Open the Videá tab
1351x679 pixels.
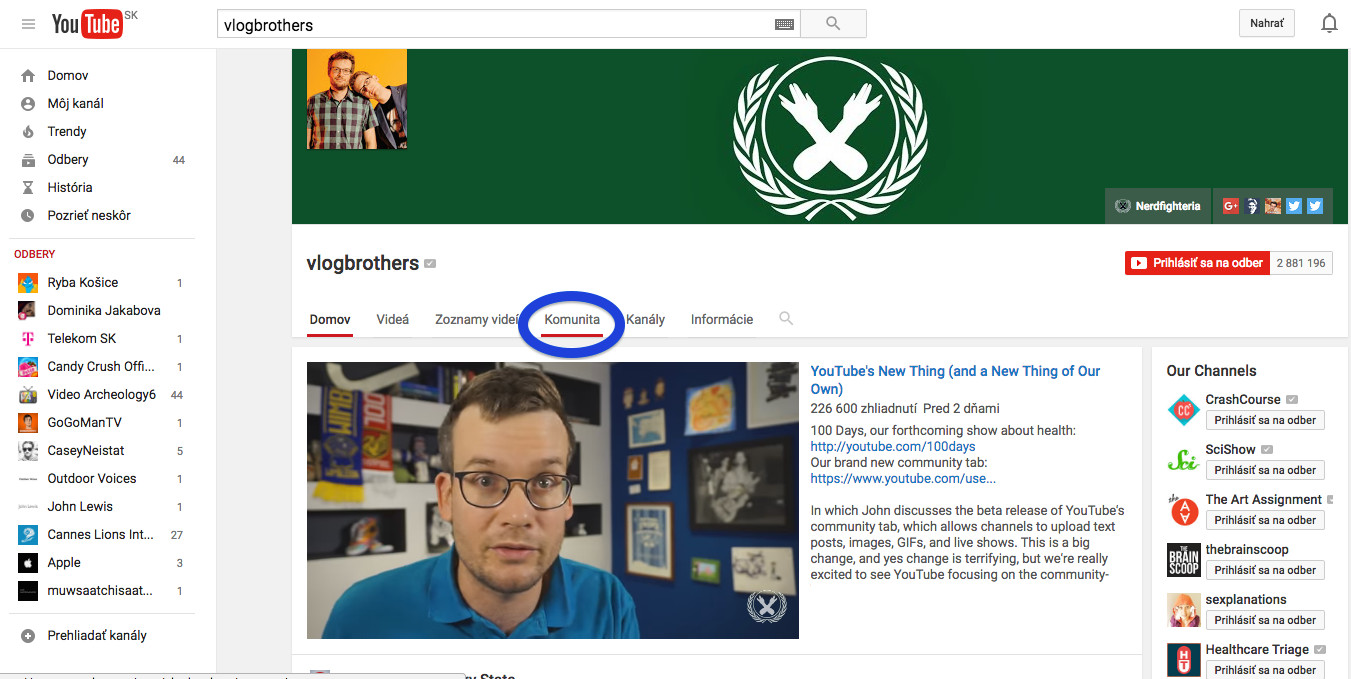[x=393, y=320]
